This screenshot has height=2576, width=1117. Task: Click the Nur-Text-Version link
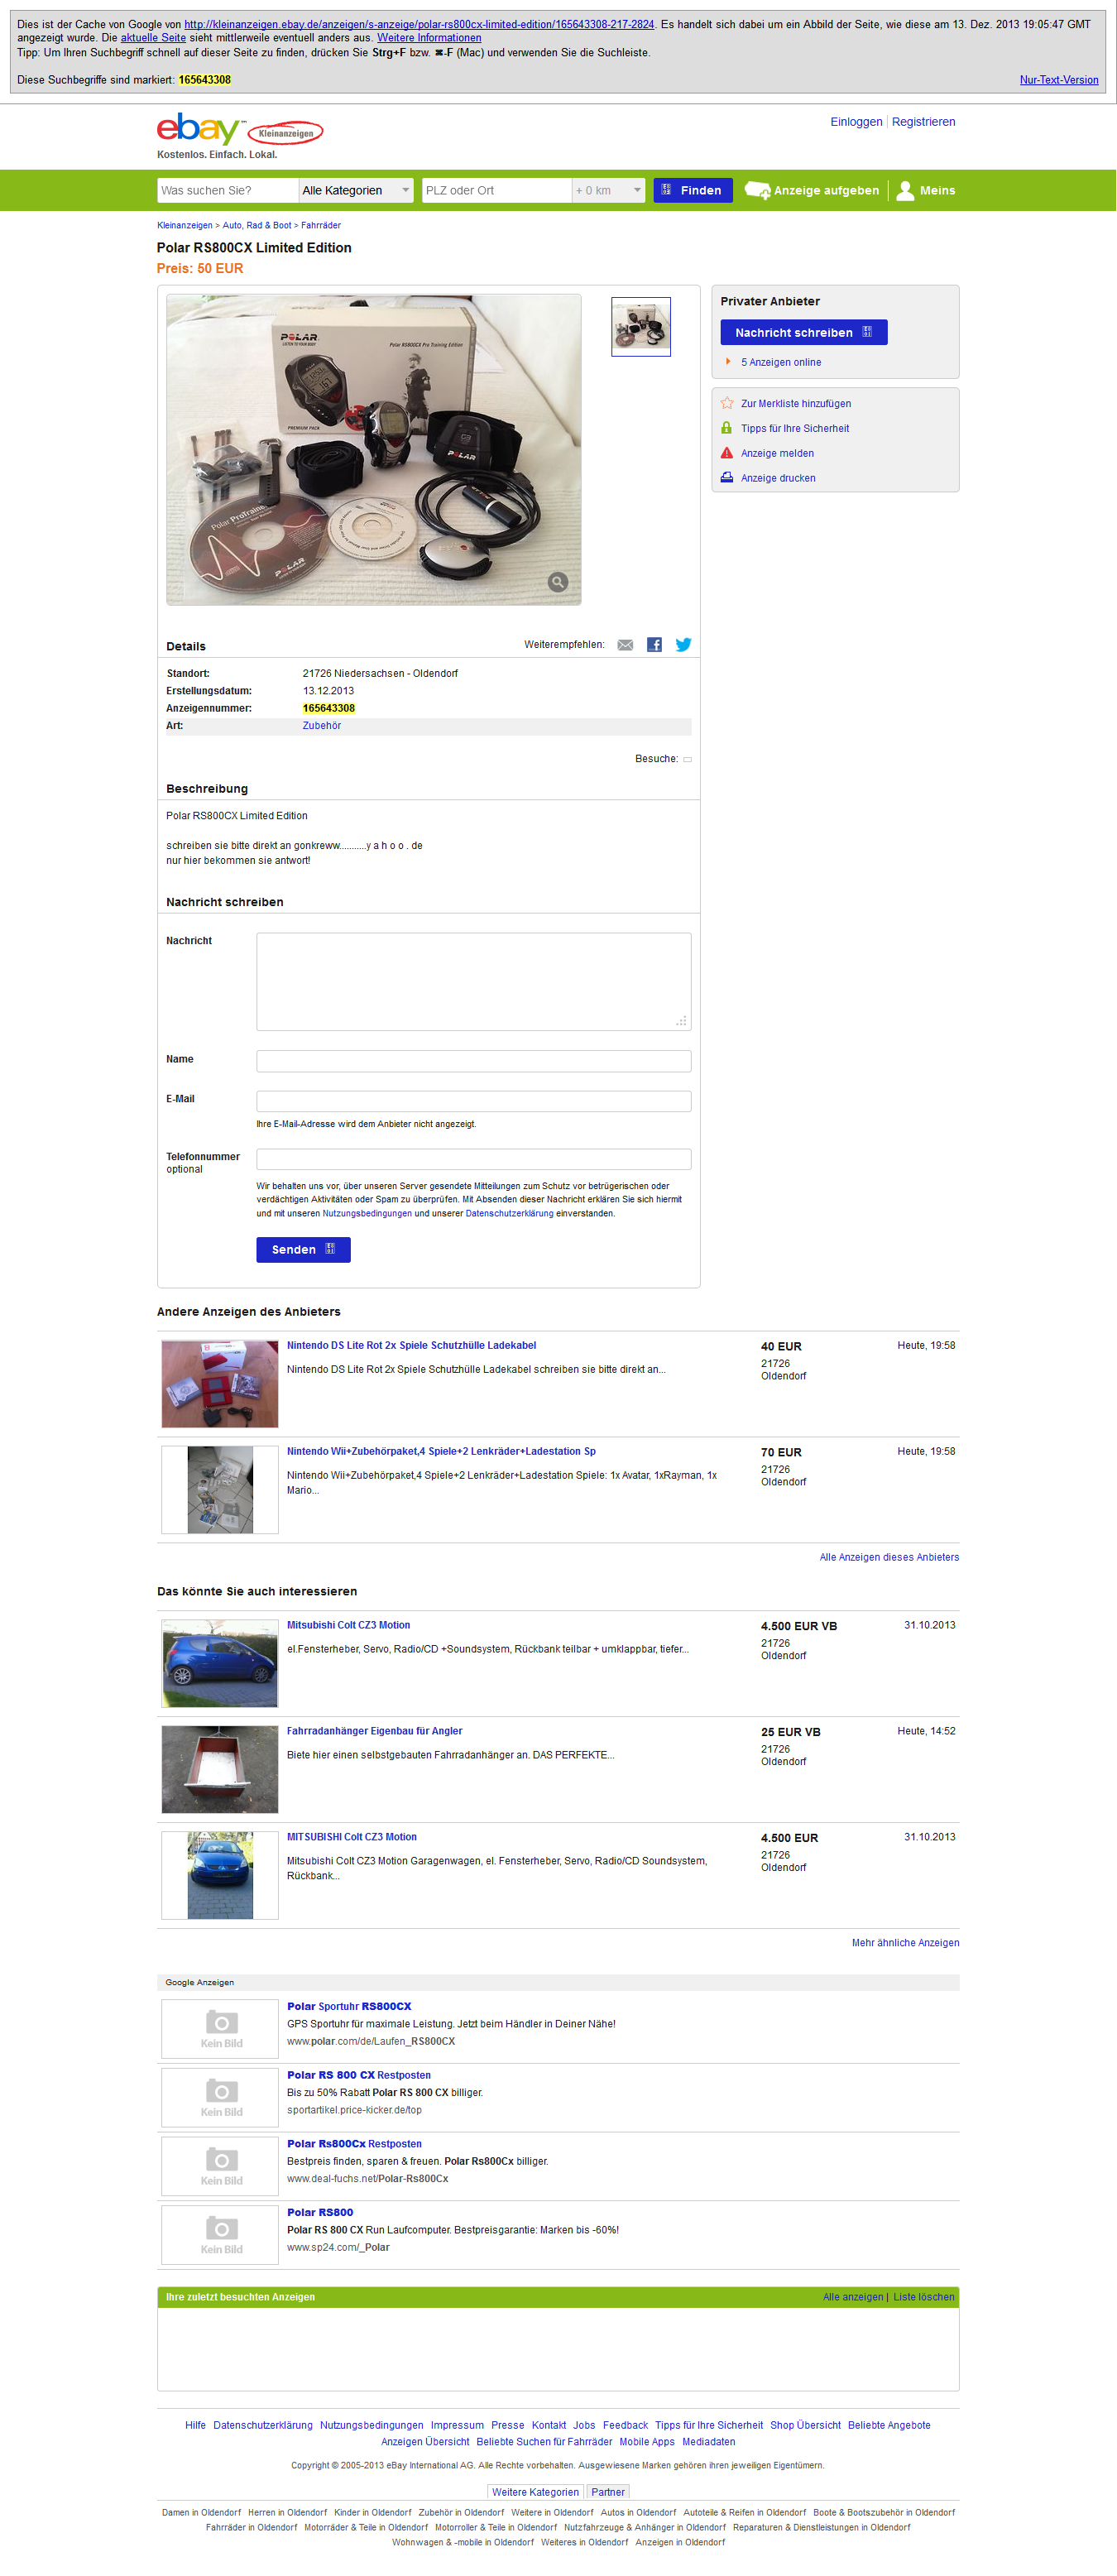[x=1059, y=80]
